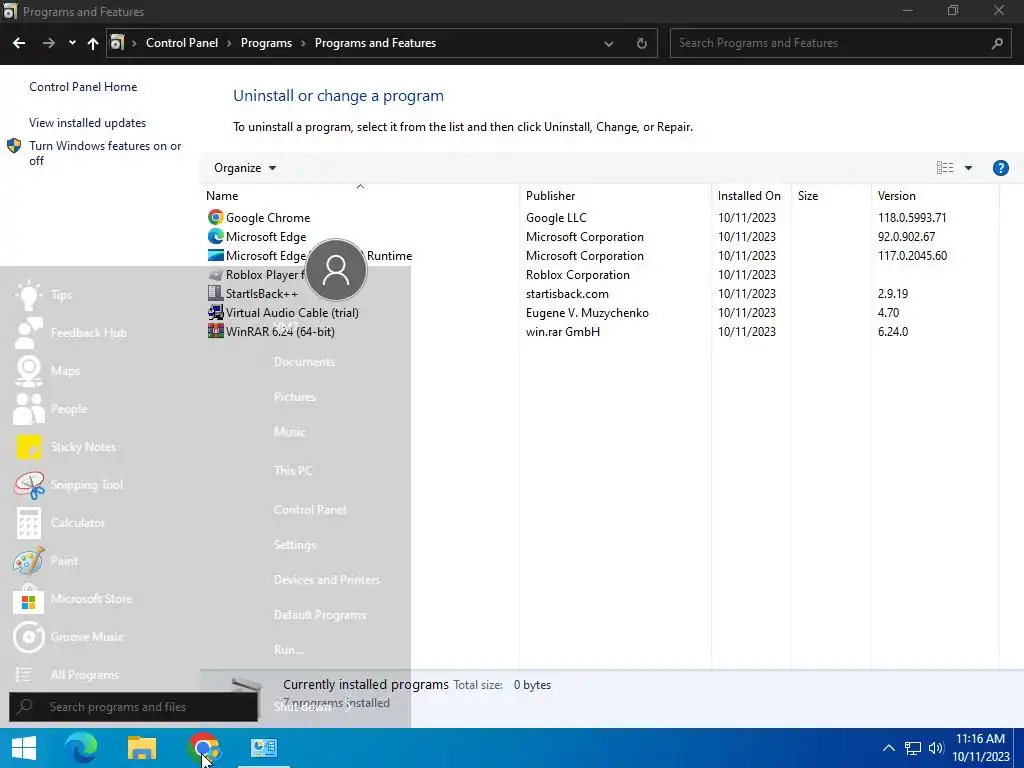Click Search programs and files box
1024x768 pixels.
pos(133,707)
